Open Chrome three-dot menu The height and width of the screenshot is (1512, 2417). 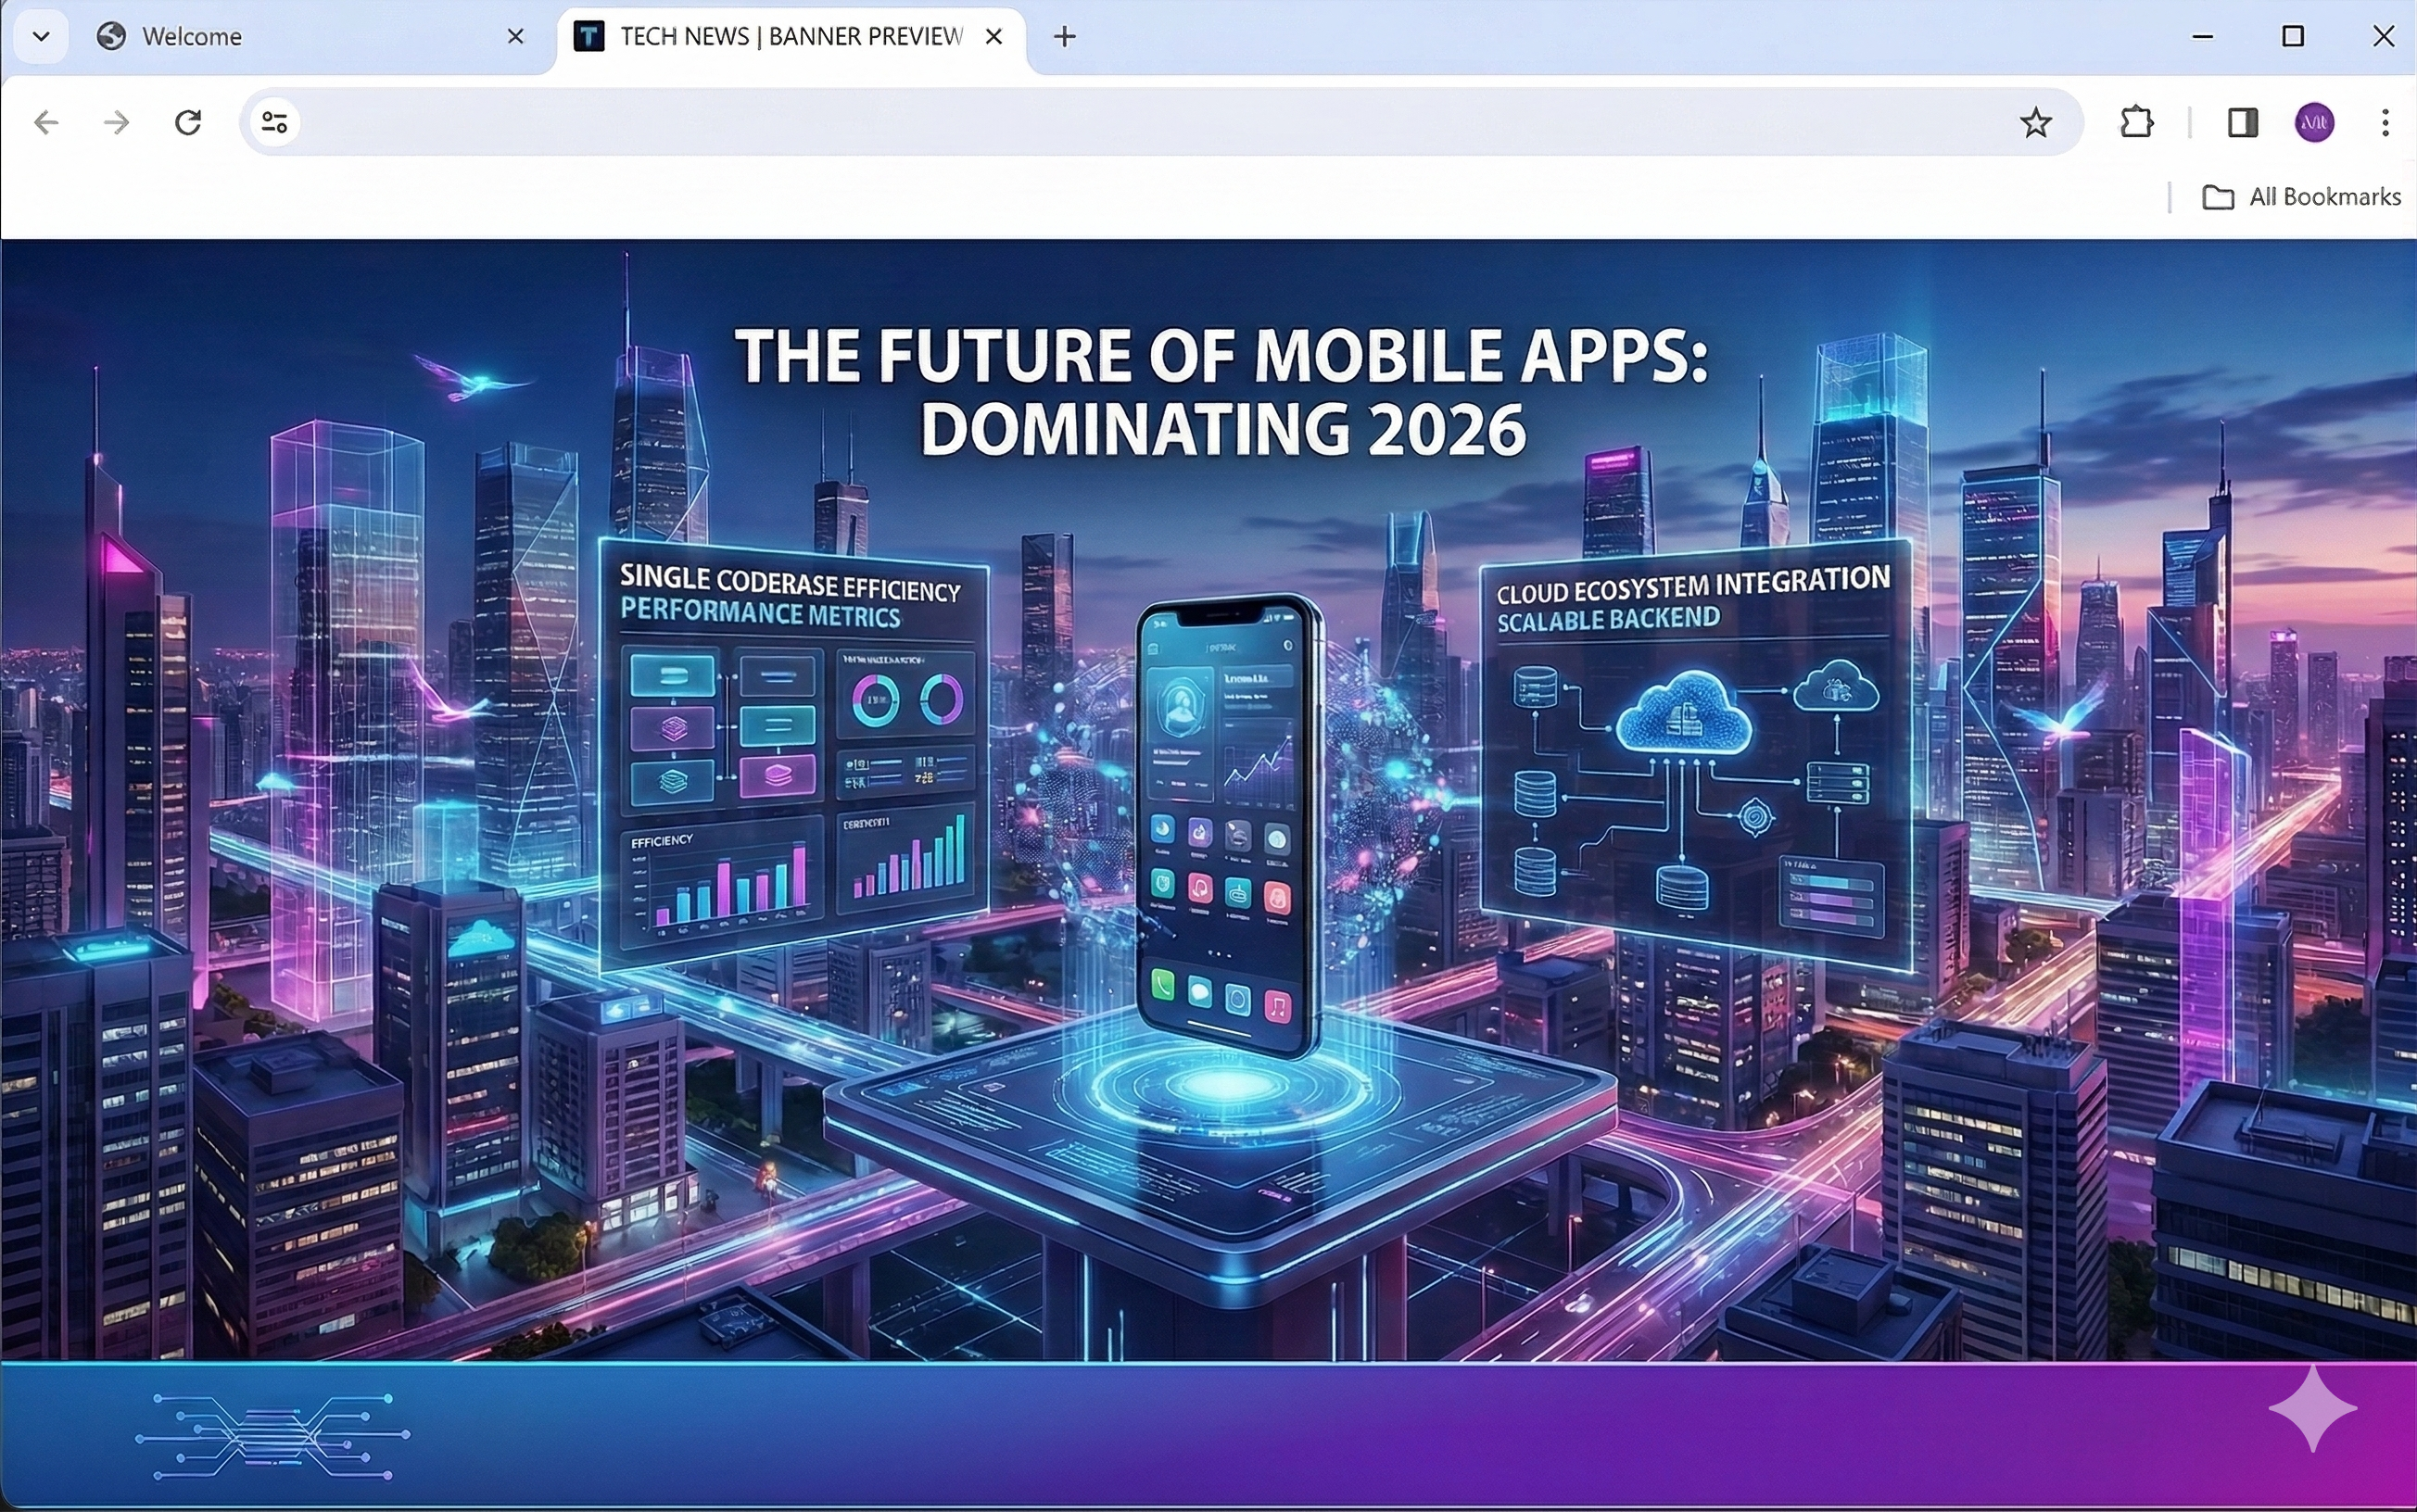coord(2385,123)
